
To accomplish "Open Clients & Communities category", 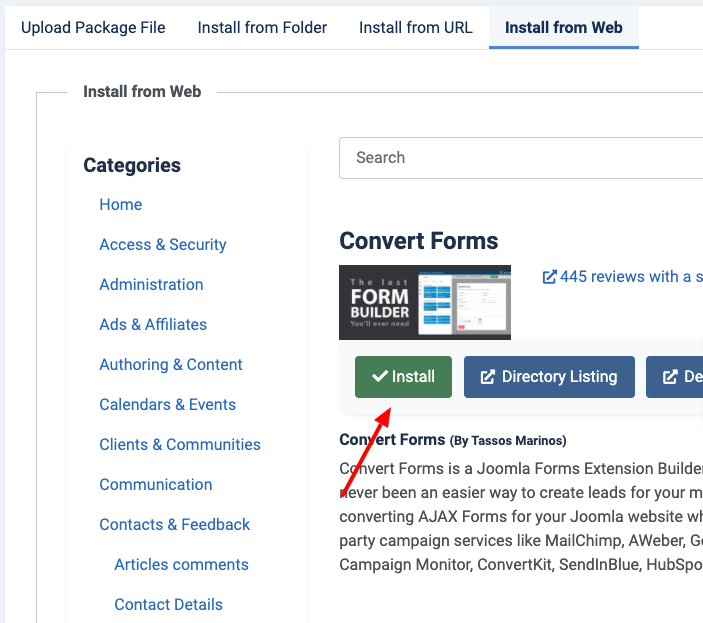I will point(180,445).
